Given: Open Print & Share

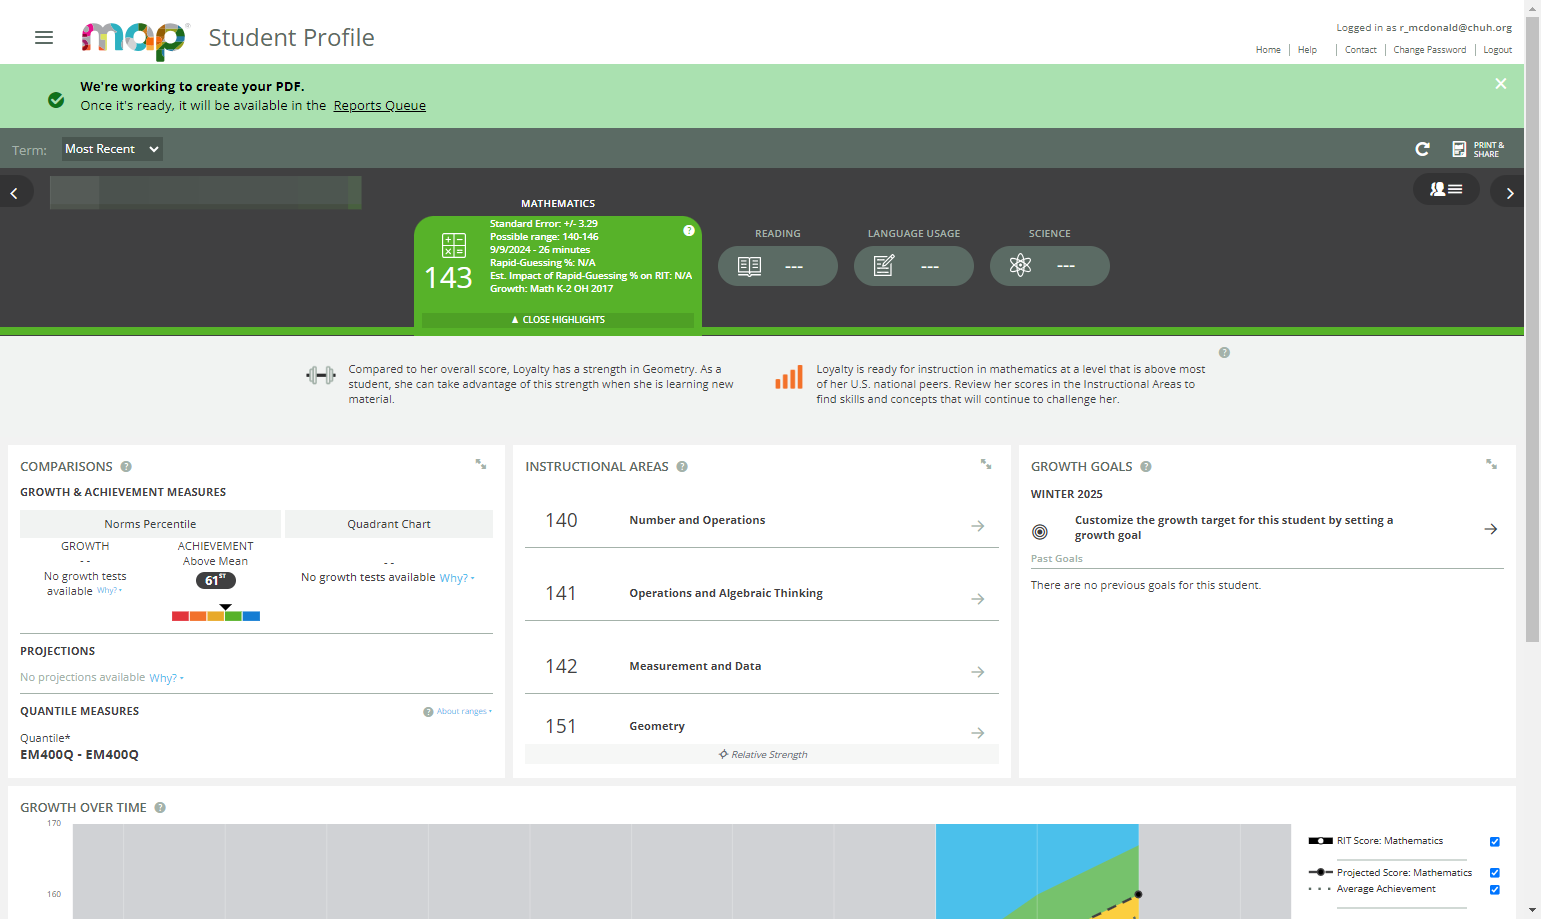Looking at the screenshot, I should [x=1478, y=149].
